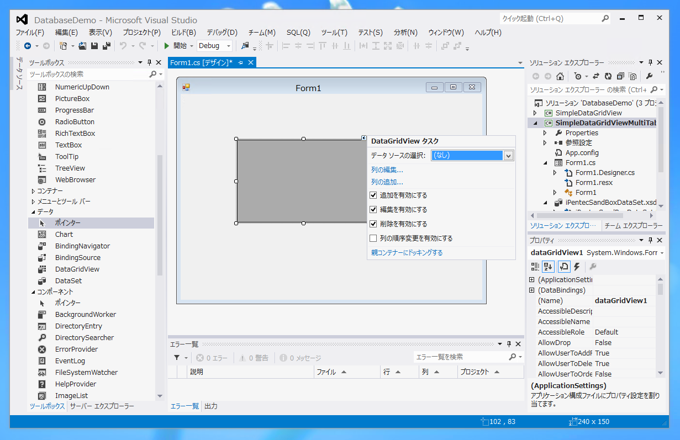Image resolution: width=680 pixels, height=440 pixels.
Task: Click the 列の編集... link
Action: 387,170
